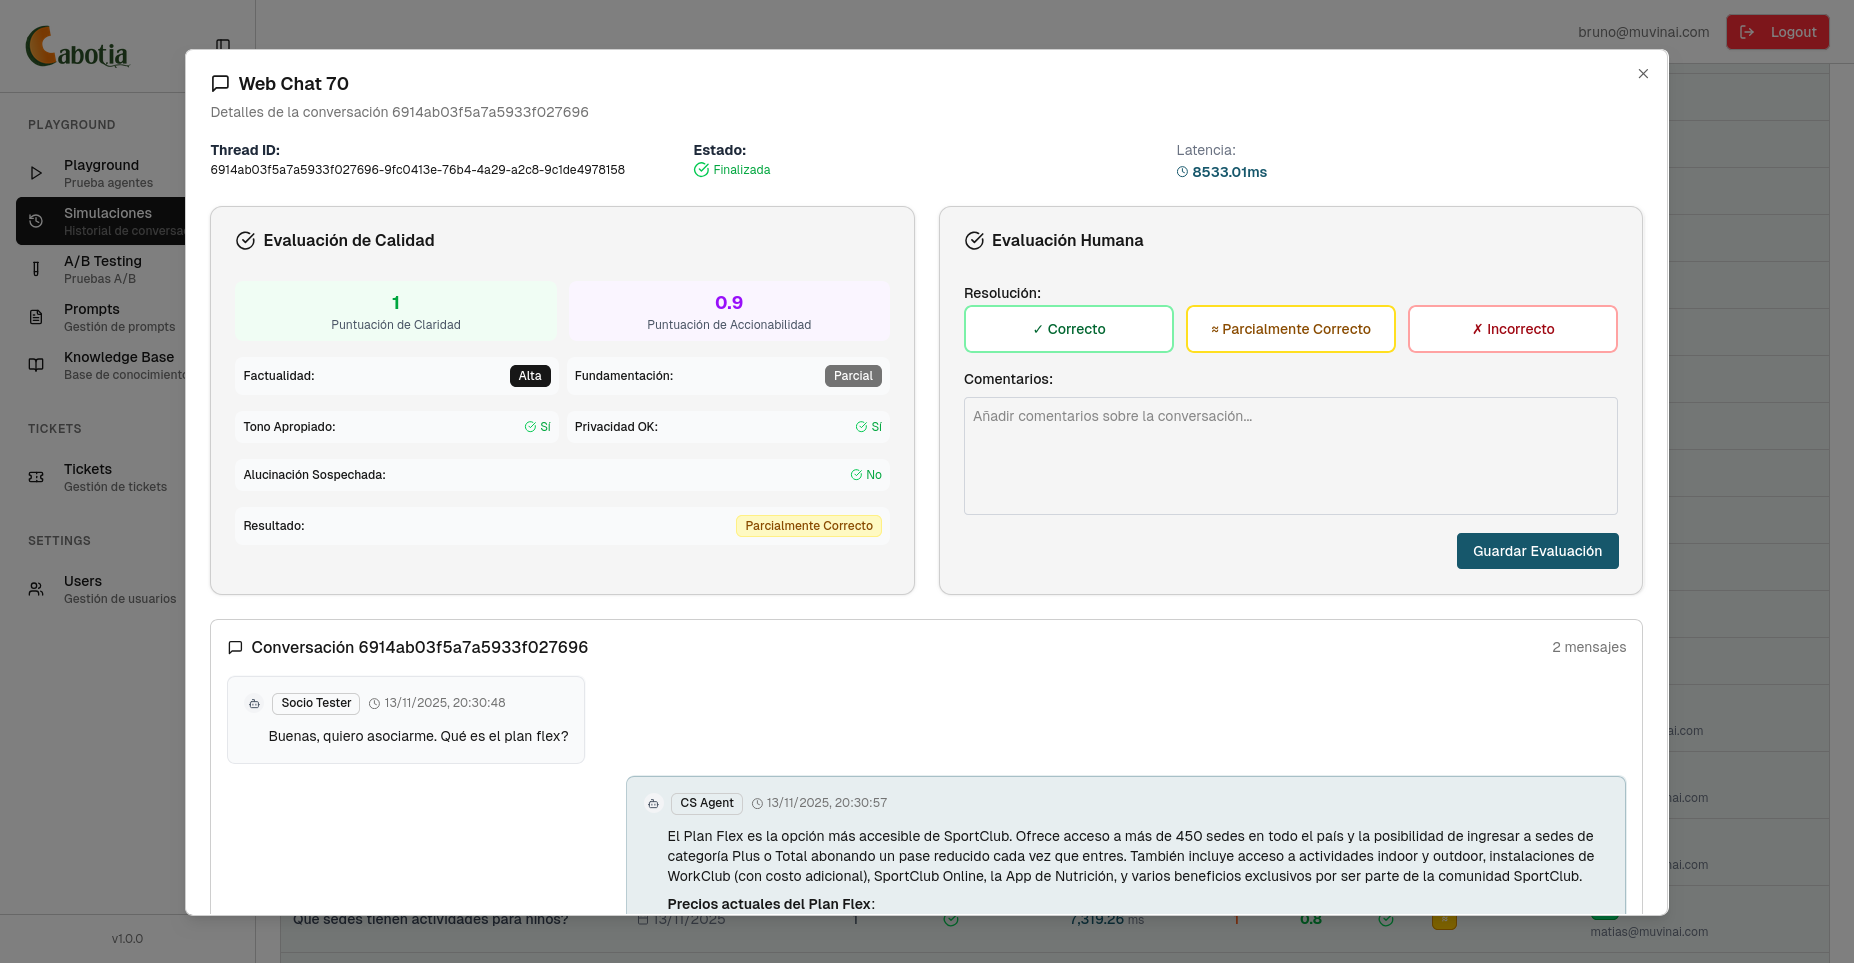Close the Web Chat 70 dialog
This screenshot has height=963, width=1854.
coord(1643,74)
